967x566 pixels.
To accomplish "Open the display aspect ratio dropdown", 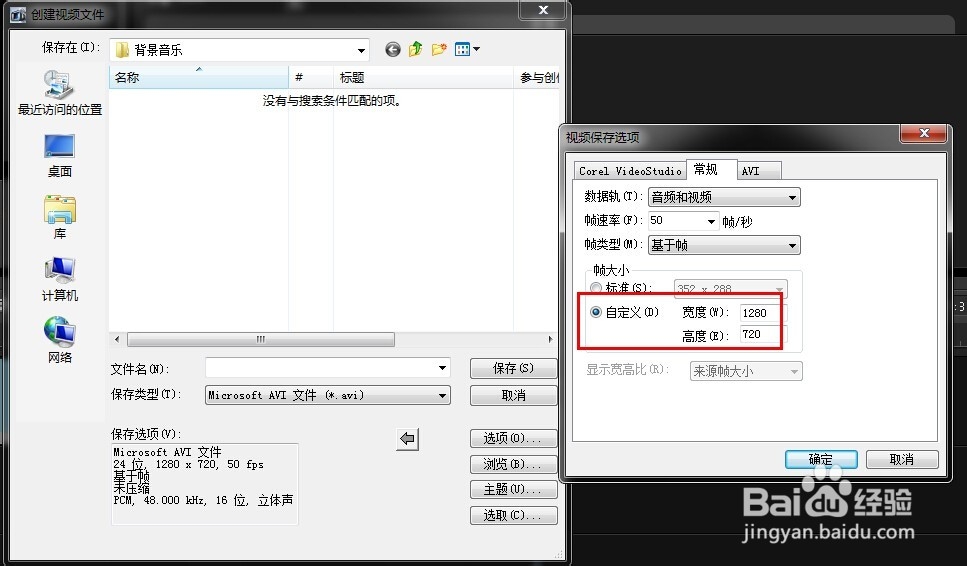I will pyautogui.click(x=746, y=371).
